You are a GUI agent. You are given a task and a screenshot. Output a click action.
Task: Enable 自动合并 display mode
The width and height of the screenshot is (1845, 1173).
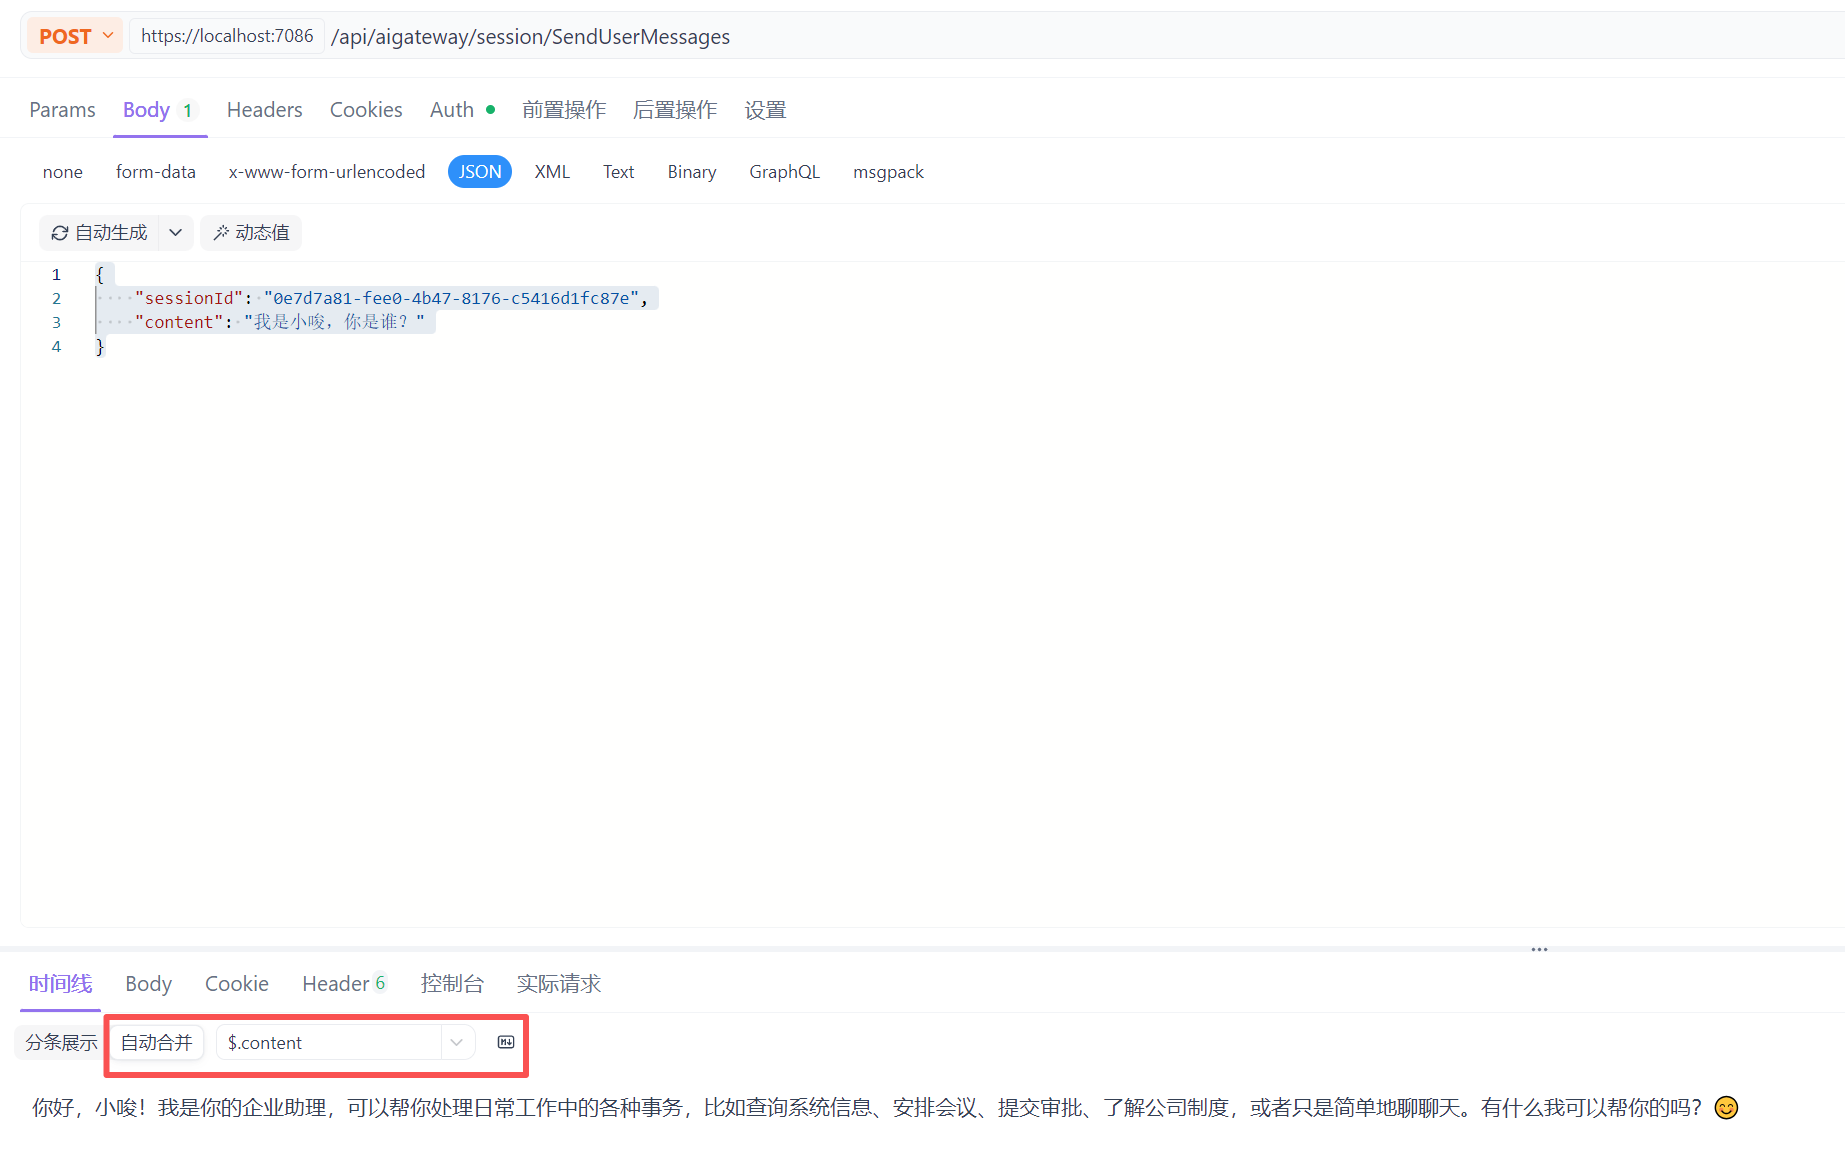click(x=156, y=1043)
